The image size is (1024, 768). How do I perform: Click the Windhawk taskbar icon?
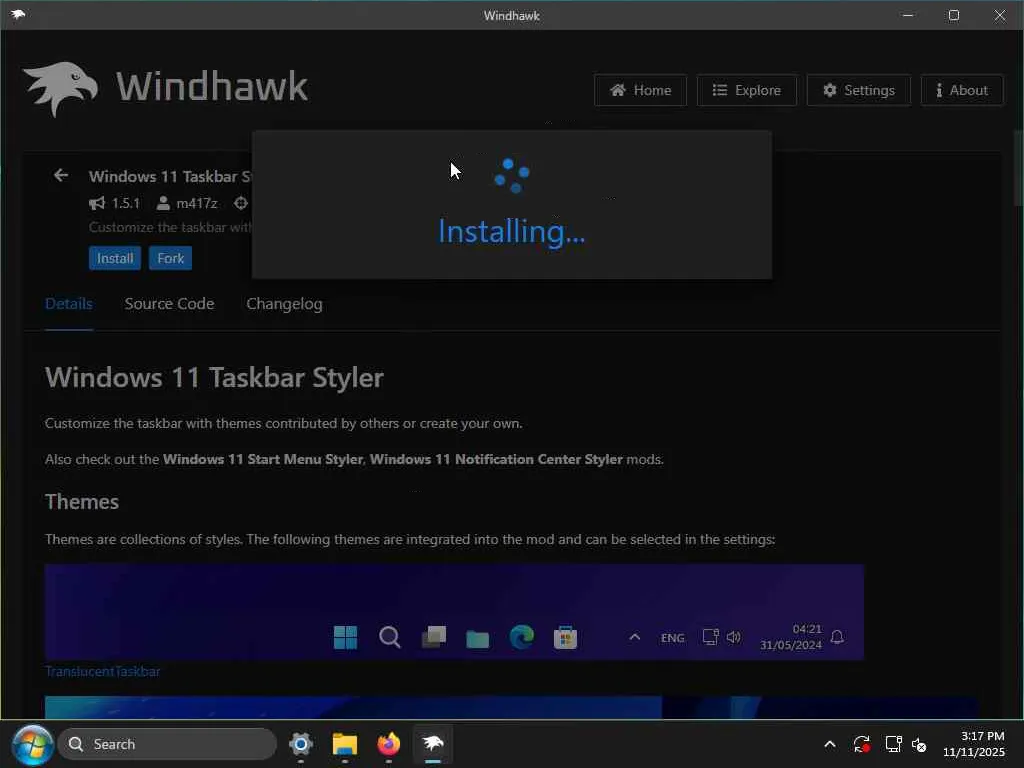coord(432,744)
